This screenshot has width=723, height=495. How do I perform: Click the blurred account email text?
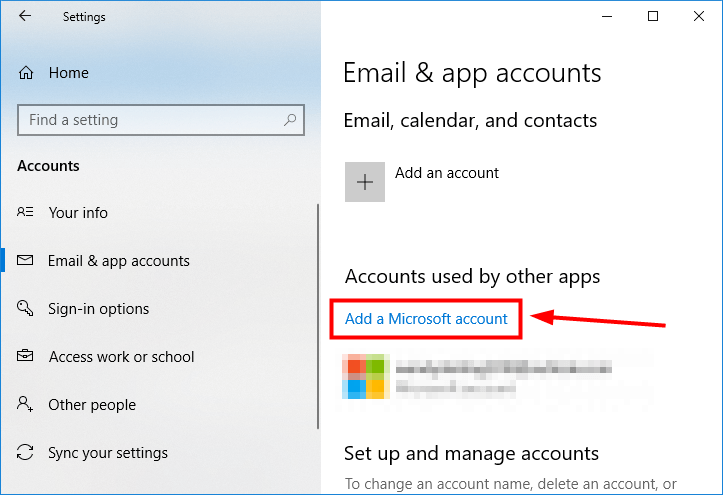pyautogui.click(x=504, y=368)
